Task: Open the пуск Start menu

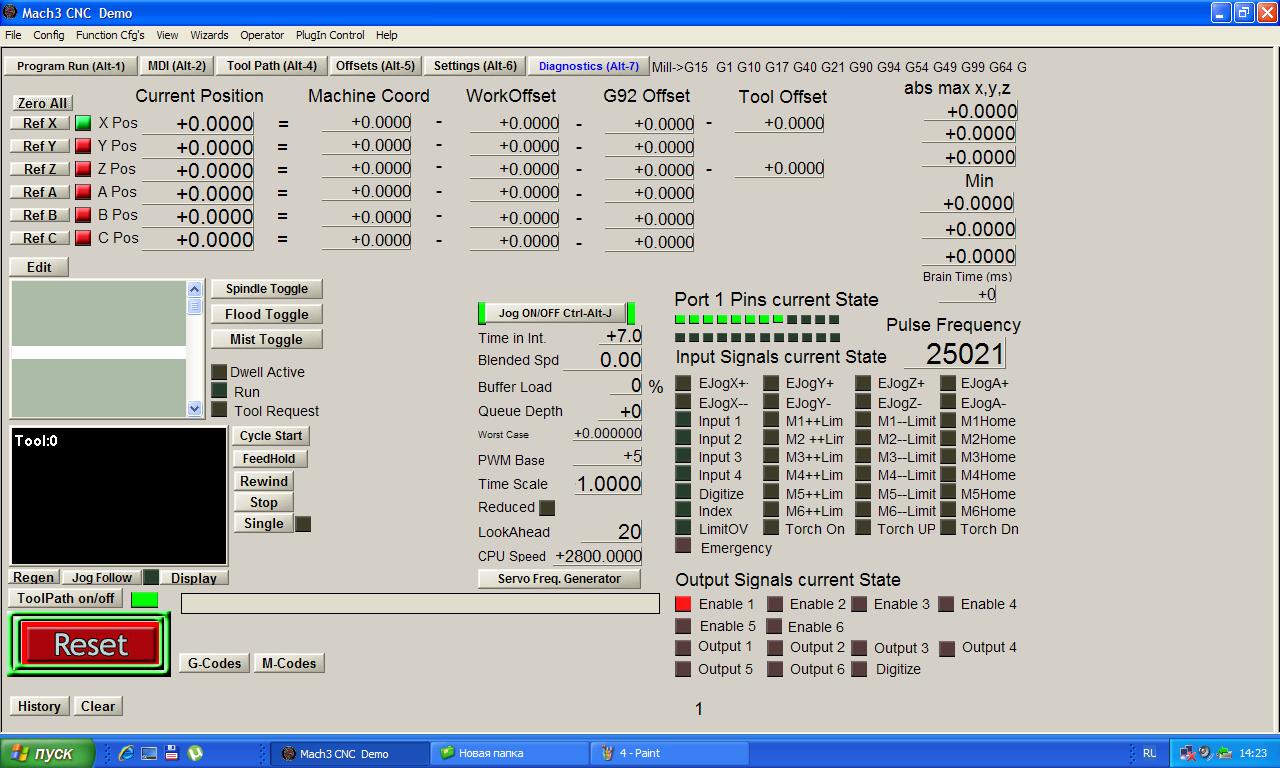Action: point(48,753)
